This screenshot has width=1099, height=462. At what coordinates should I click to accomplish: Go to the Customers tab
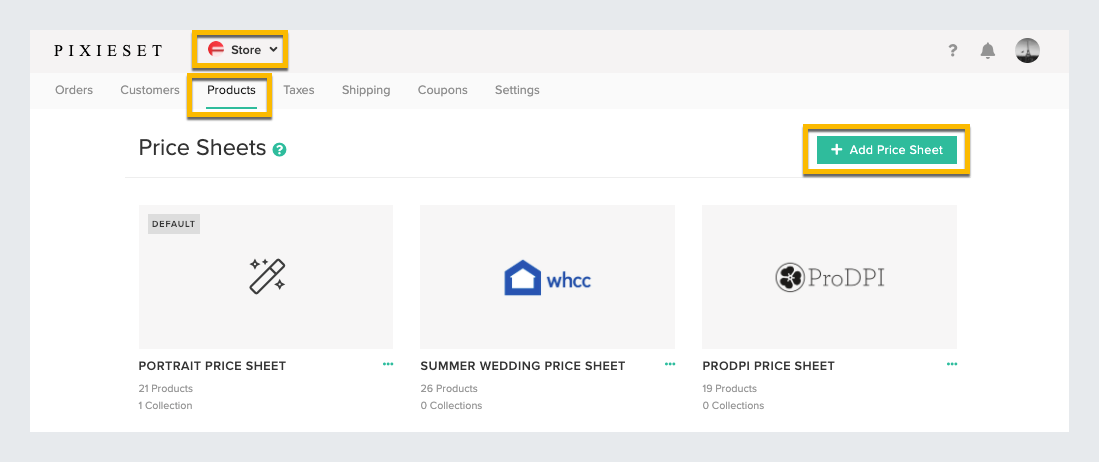point(150,90)
